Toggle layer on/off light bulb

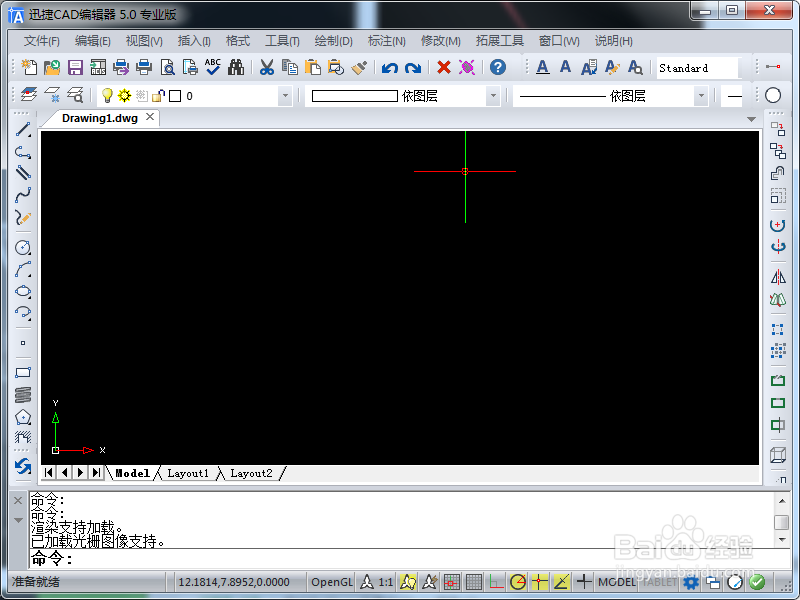click(x=107, y=95)
